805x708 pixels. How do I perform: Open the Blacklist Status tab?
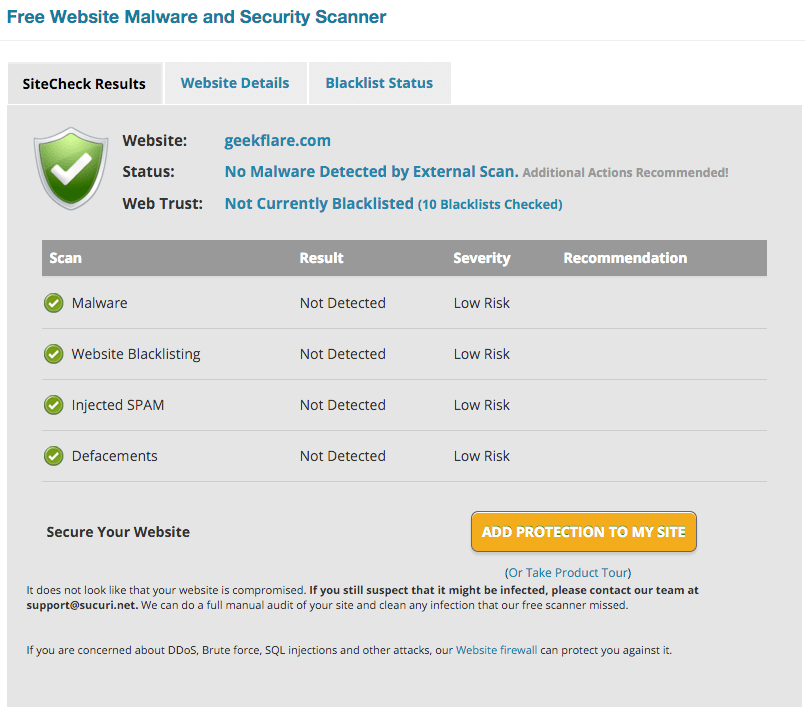coord(379,83)
